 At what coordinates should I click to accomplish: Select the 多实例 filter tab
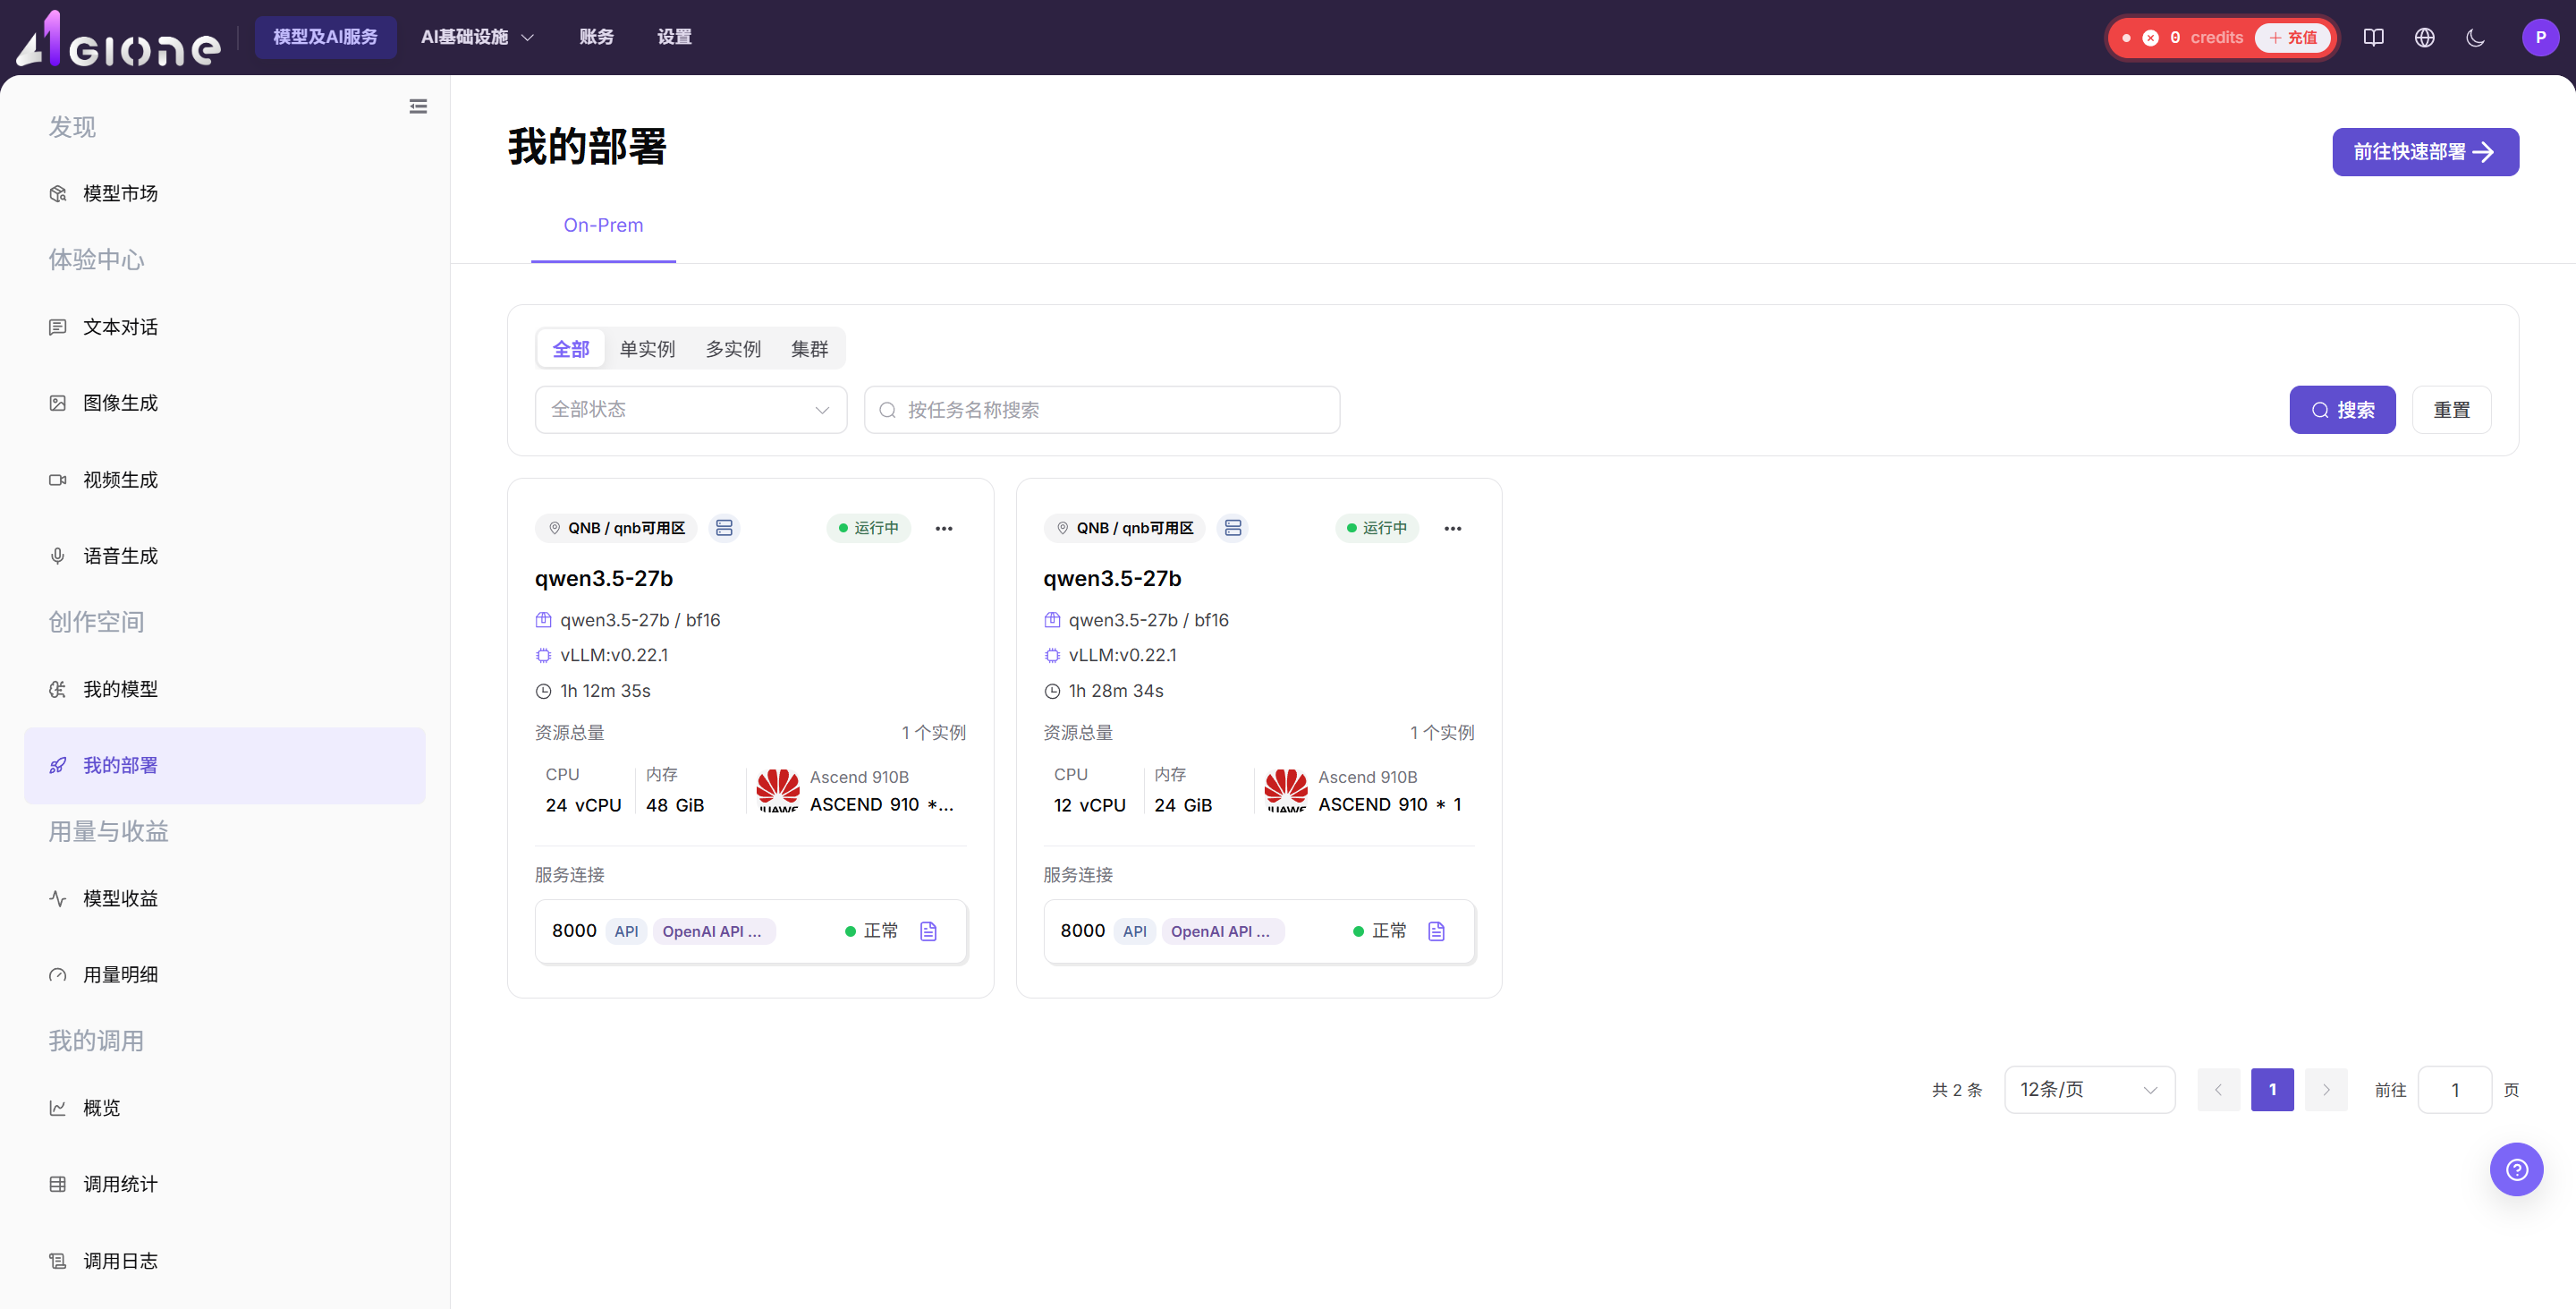pos(733,349)
